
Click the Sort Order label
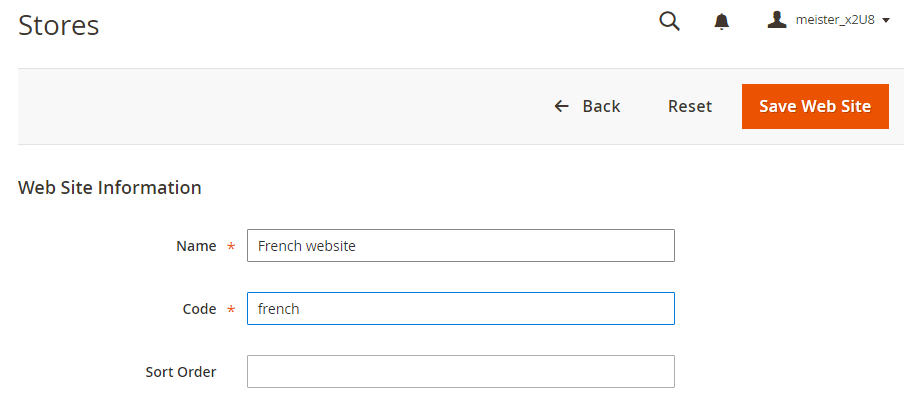[181, 372]
